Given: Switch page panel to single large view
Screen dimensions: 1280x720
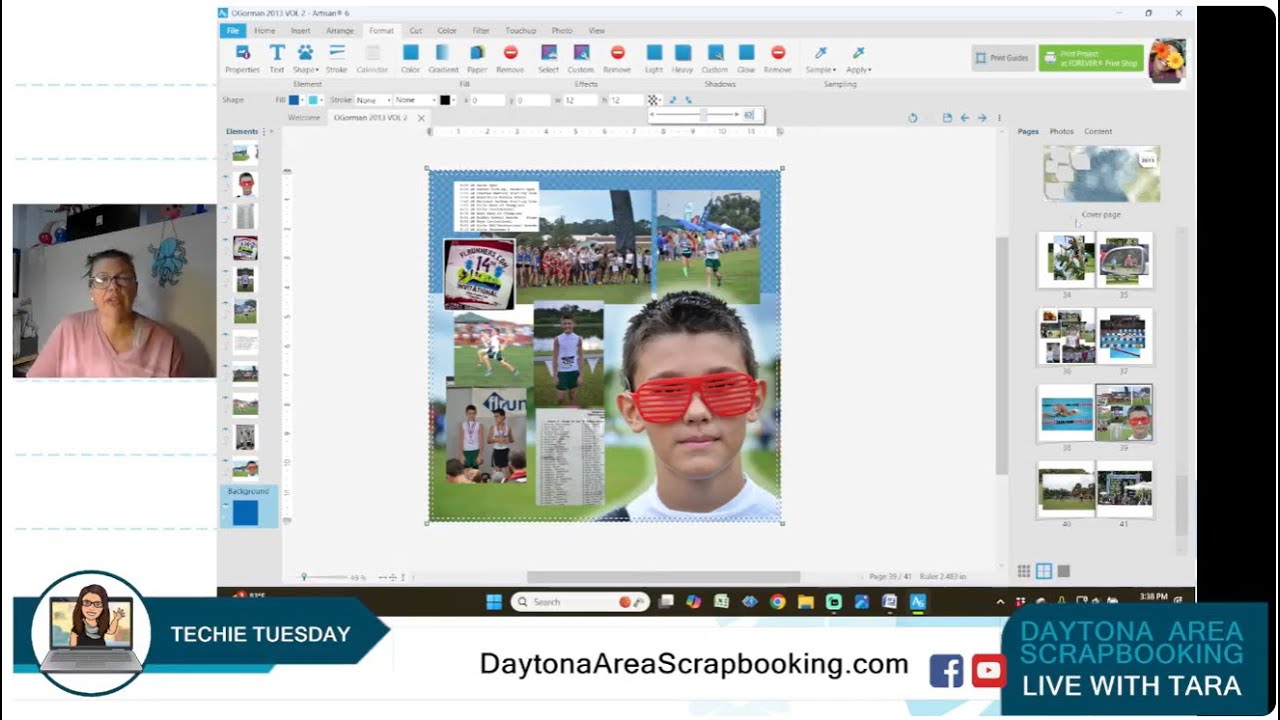Looking at the screenshot, I should point(1064,571).
